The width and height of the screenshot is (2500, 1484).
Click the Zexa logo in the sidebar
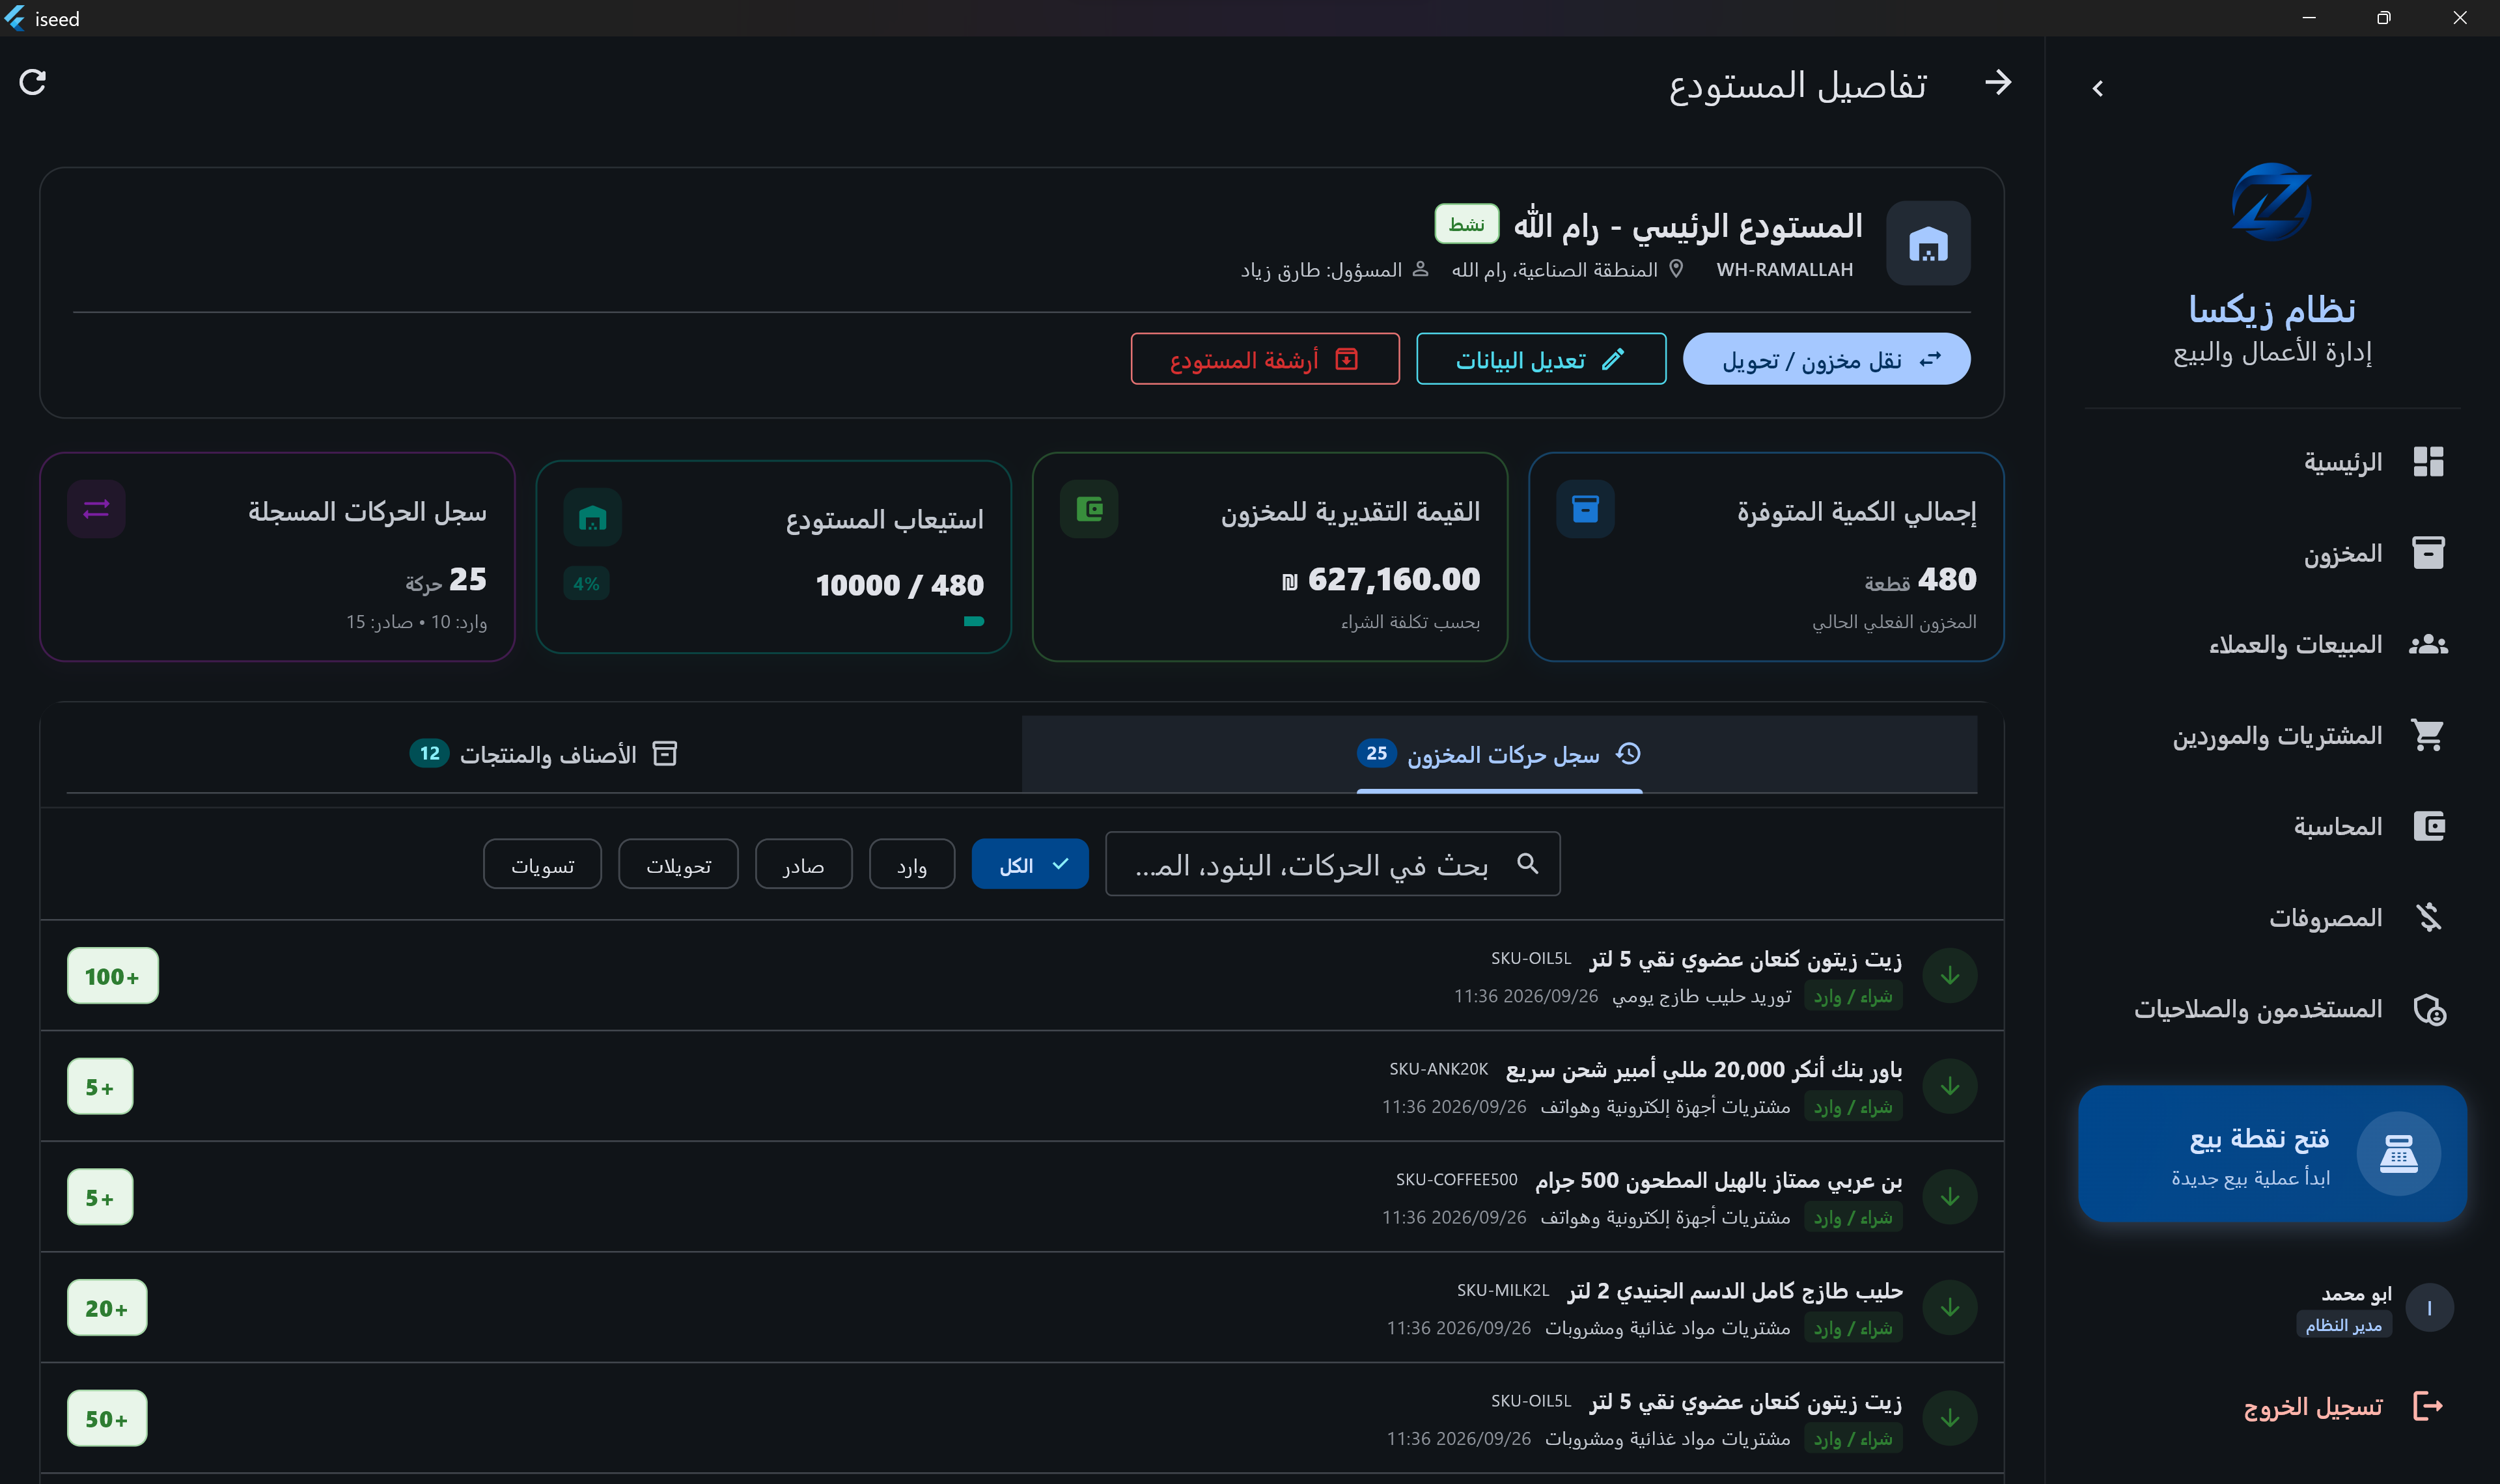2271,201
